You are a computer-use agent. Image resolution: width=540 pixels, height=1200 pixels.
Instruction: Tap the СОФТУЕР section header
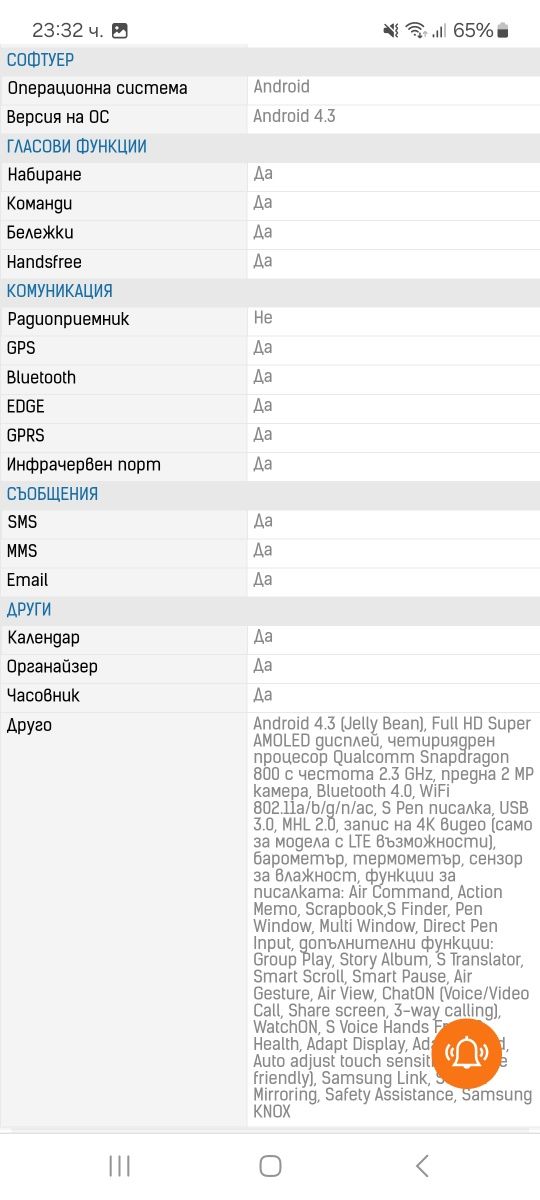coord(41,60)
